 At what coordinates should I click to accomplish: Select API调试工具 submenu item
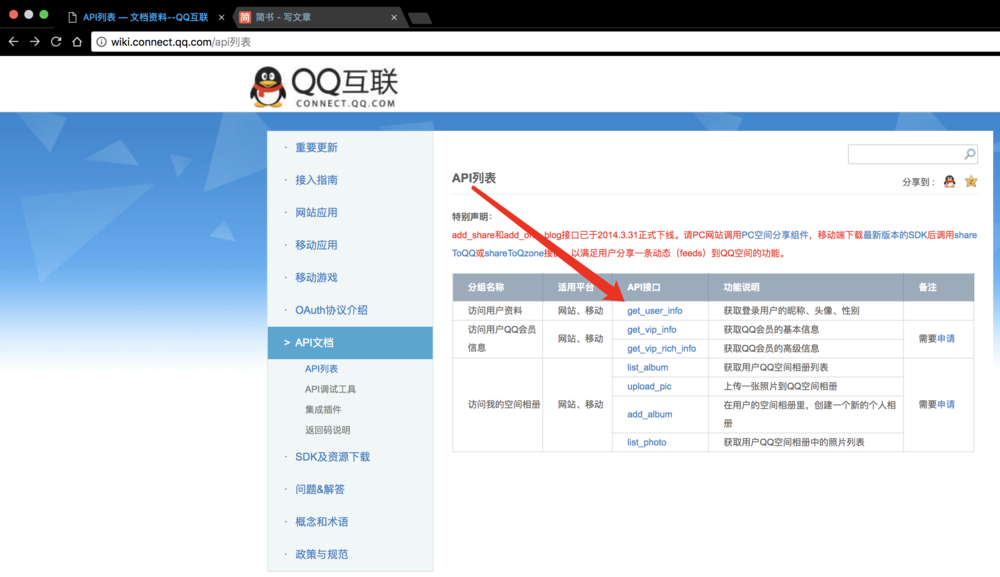tap(330, 389)
